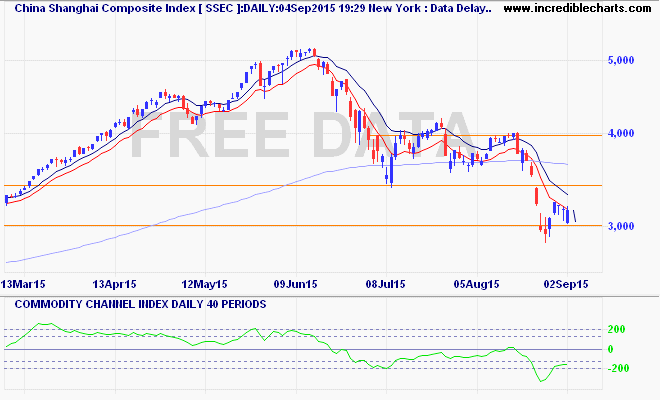Click the 13Mar15 date label
The height and width of the screenshot is (400, 660).
pos(23,284)
